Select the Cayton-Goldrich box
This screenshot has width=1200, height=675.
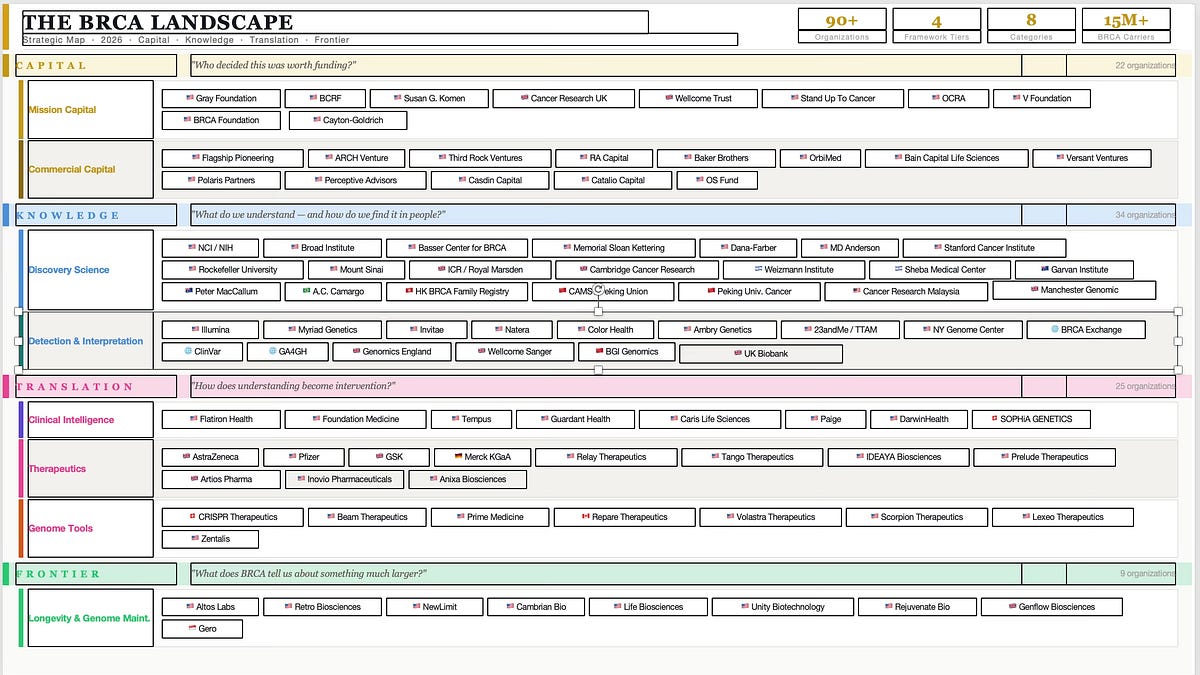[x=349, y=120]
